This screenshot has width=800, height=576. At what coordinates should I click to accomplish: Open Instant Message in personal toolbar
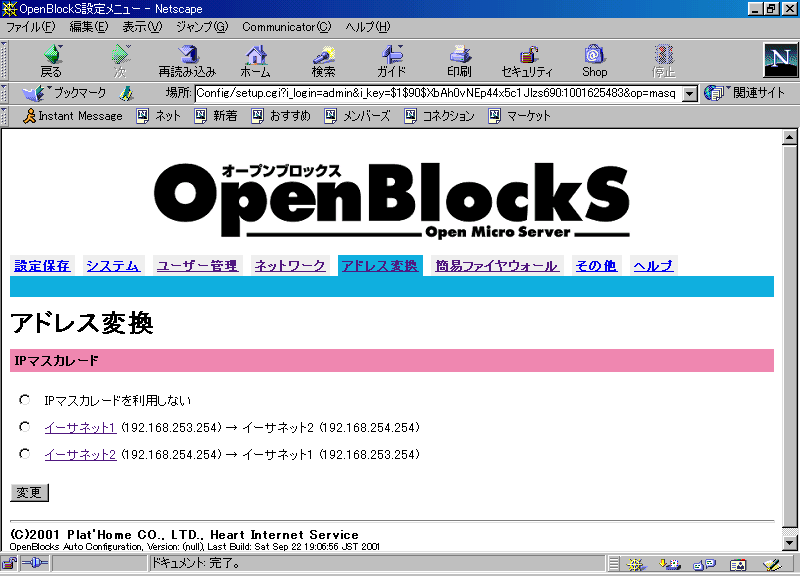tap(72, 116)
